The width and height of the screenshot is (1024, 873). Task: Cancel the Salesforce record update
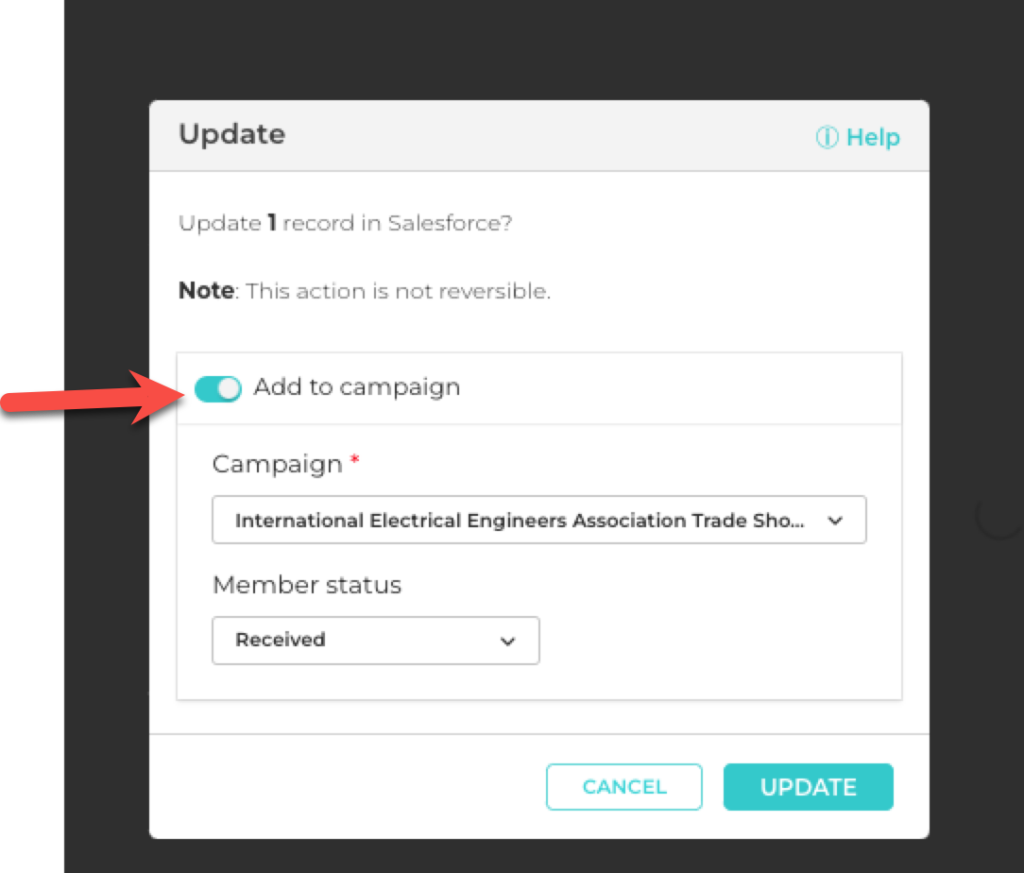(624, 787)
